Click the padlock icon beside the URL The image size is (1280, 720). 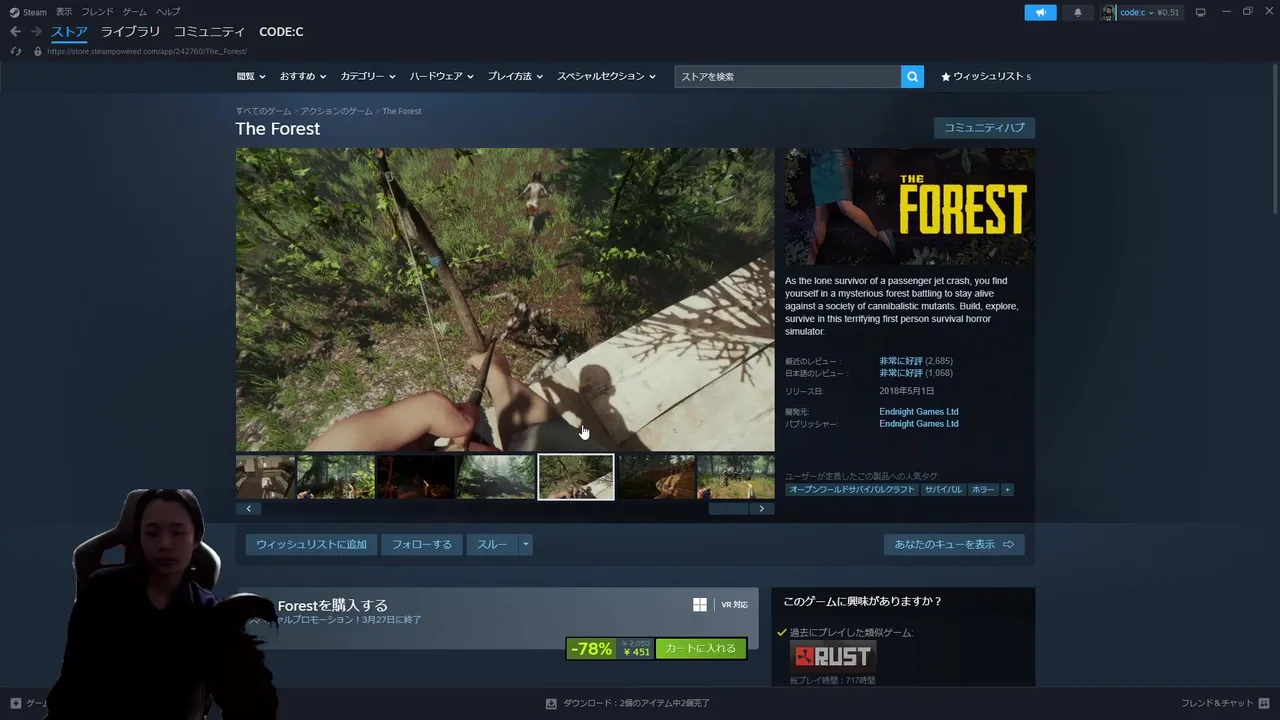38,51
